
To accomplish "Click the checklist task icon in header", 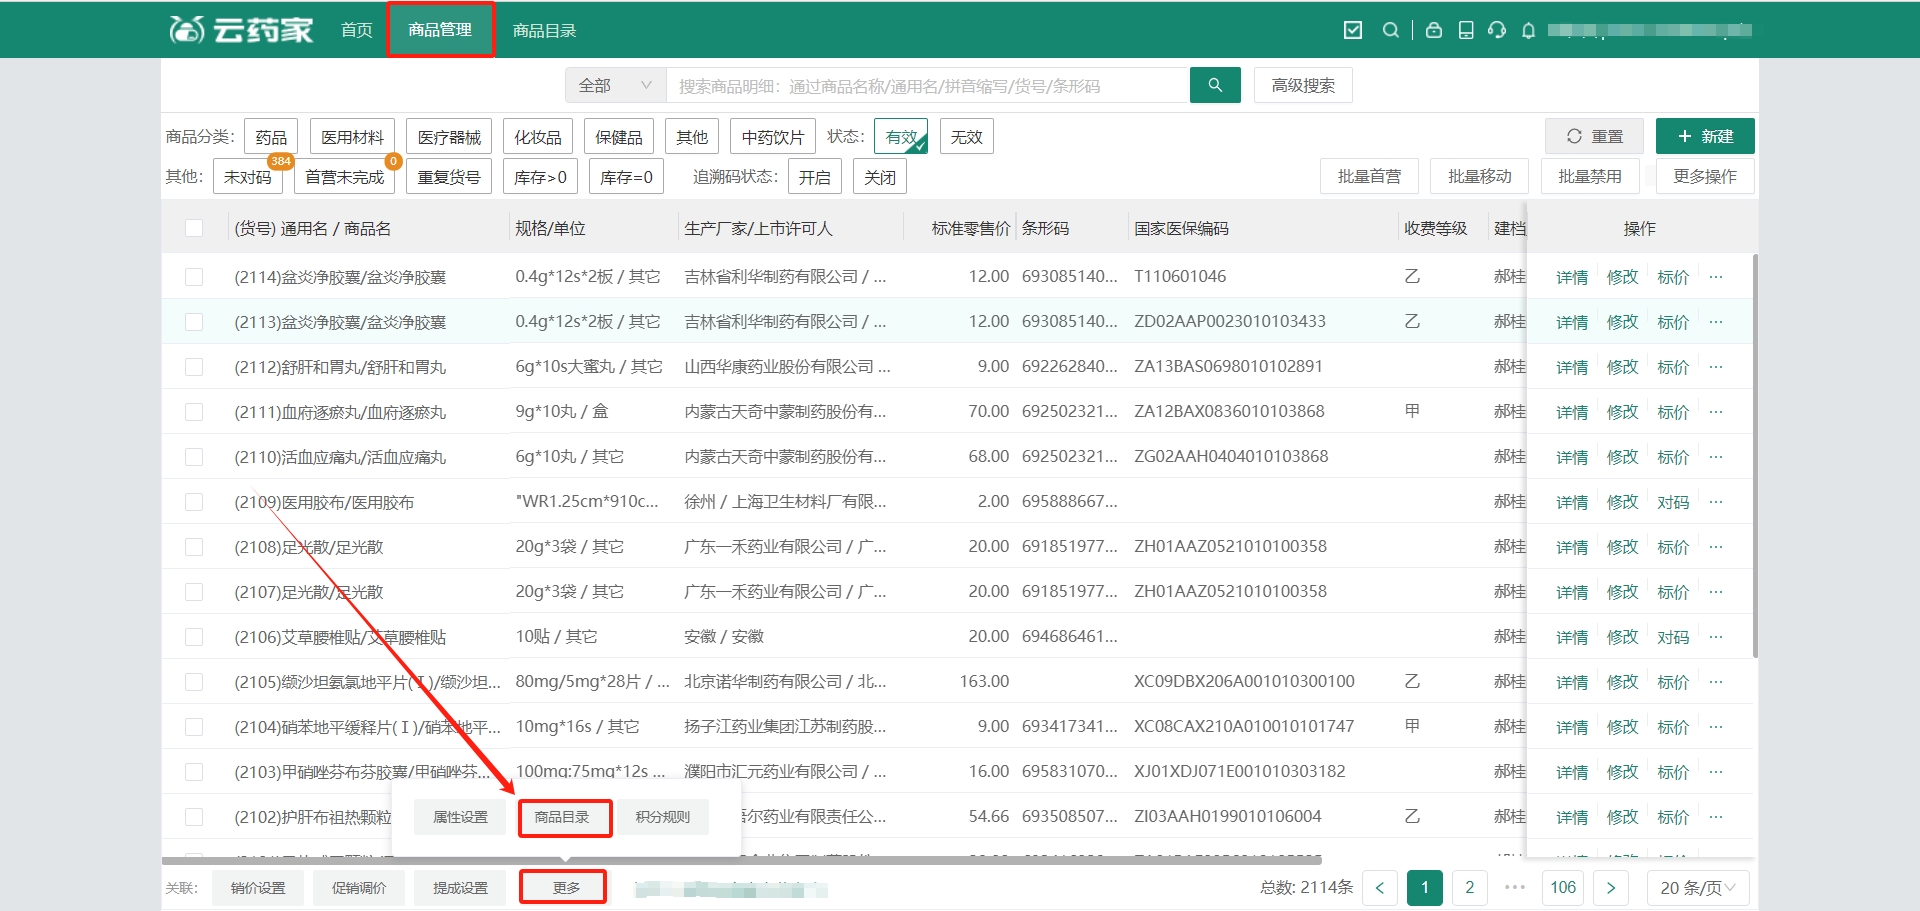I will coord(1352,30).
